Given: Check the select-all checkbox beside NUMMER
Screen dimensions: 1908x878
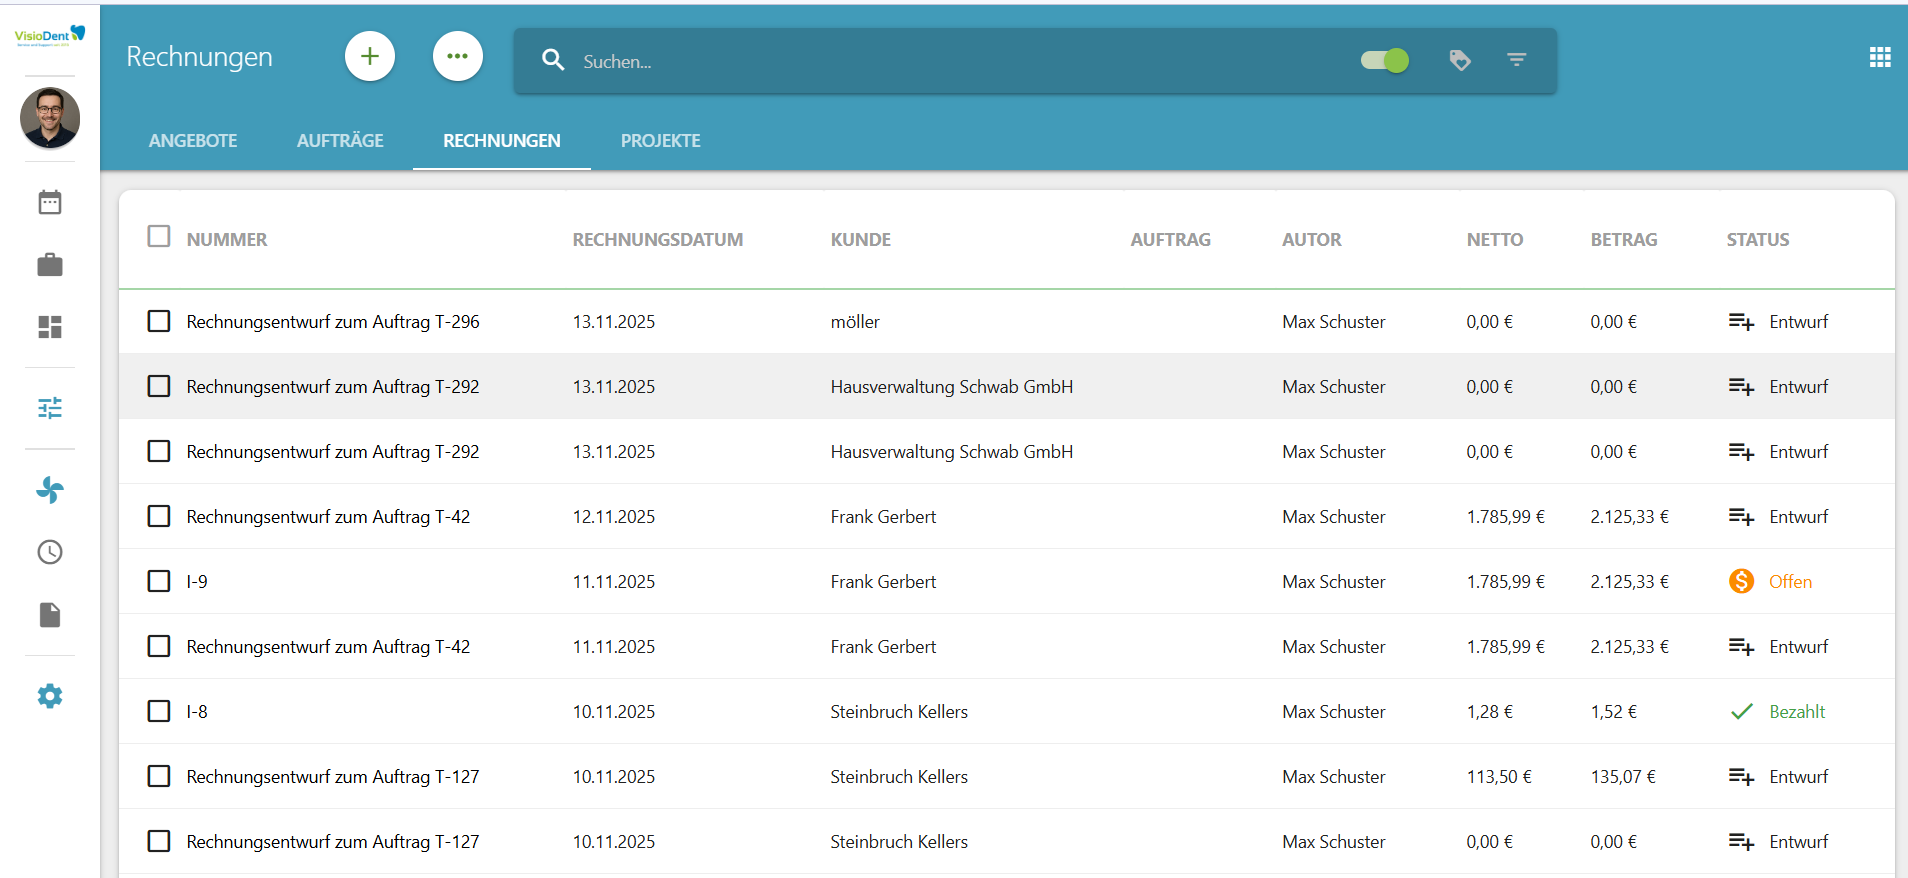Looking at the screenshot, I should click(159, 237).
